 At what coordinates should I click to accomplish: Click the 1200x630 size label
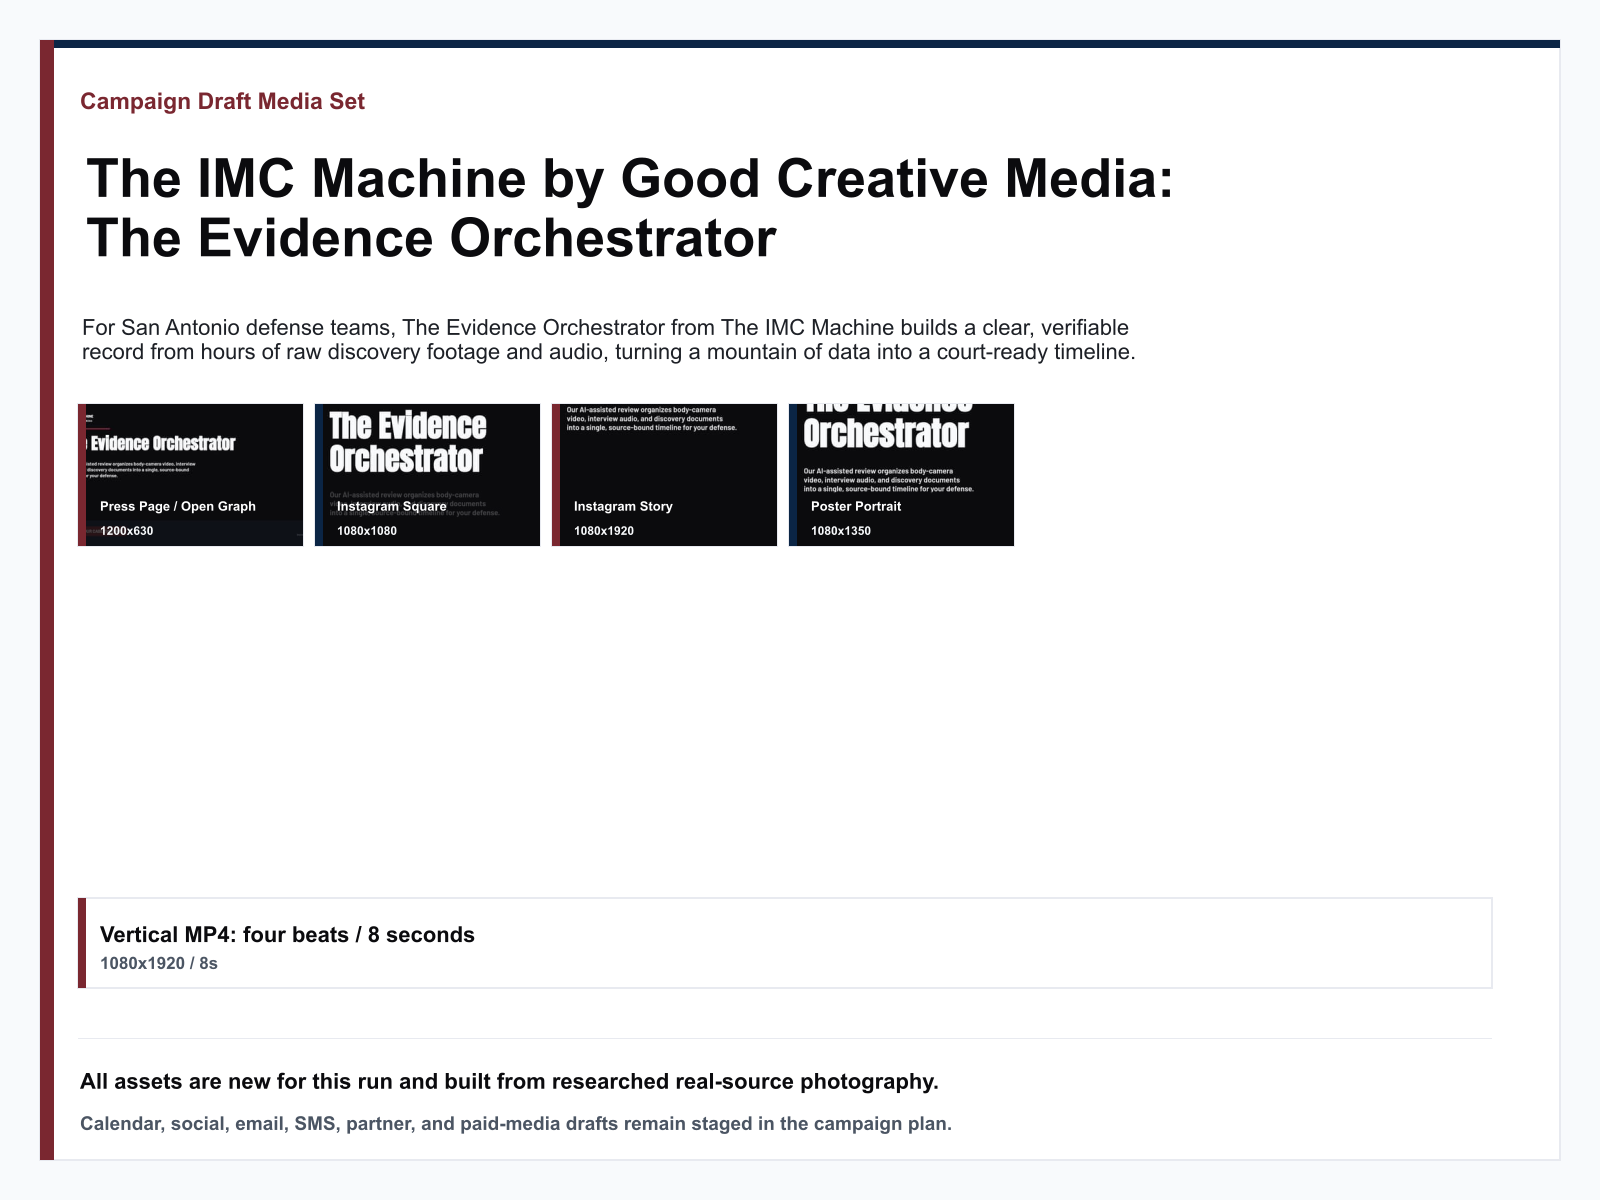pyautogui.click(x=127, y=531)
